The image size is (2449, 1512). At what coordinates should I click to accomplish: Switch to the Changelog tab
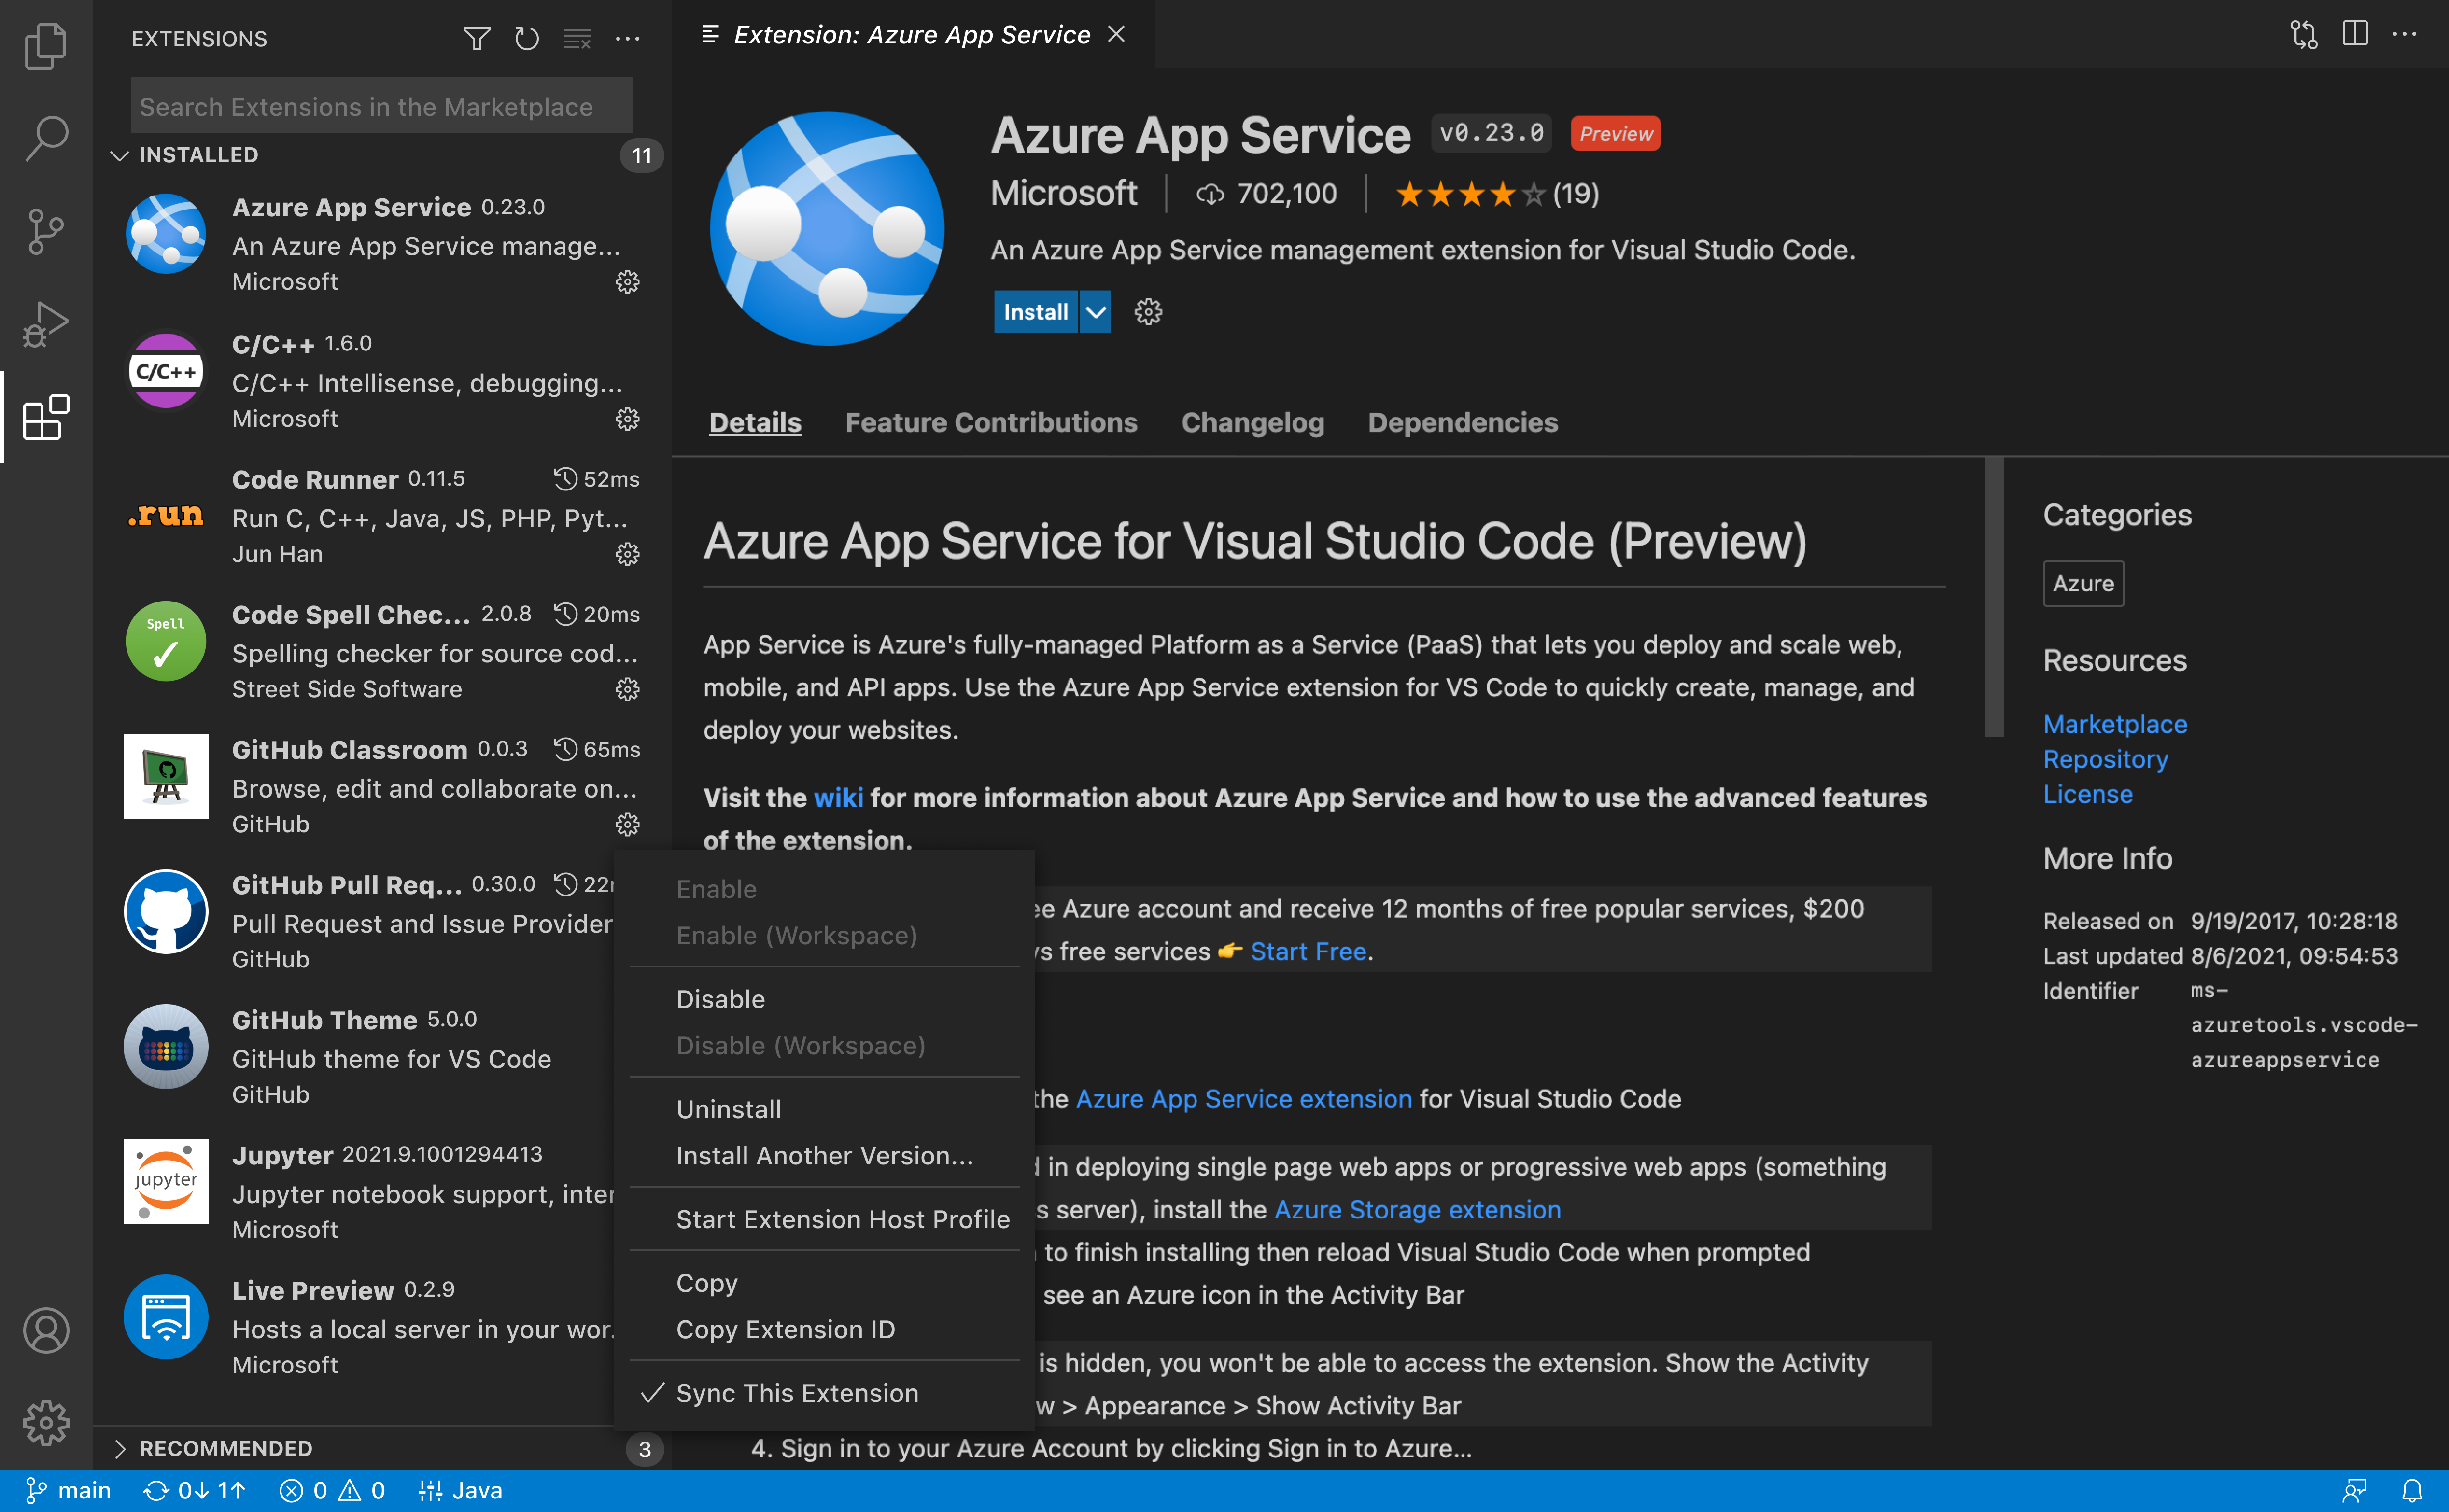point(1252,422)
